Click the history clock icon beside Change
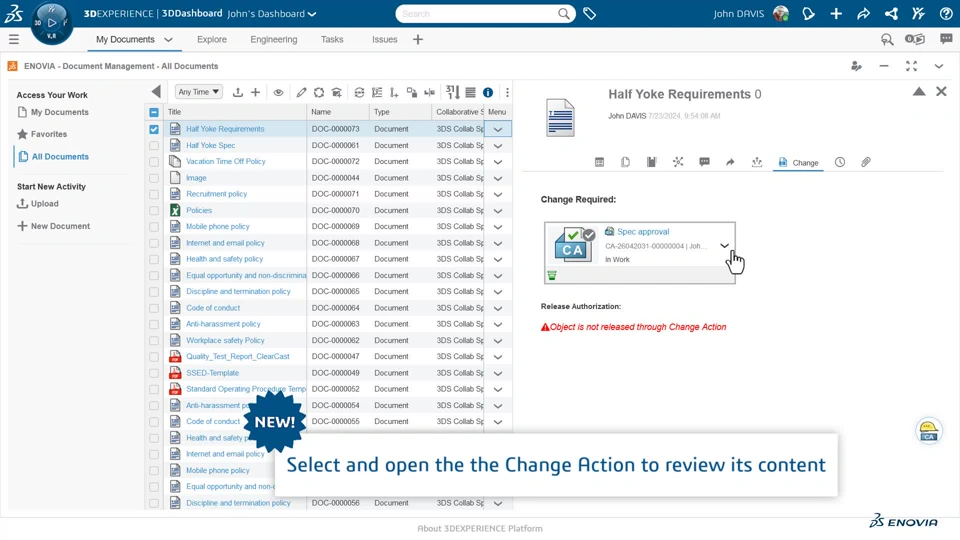This screenshot has width=960, height=540. click(x=839, y=162)
